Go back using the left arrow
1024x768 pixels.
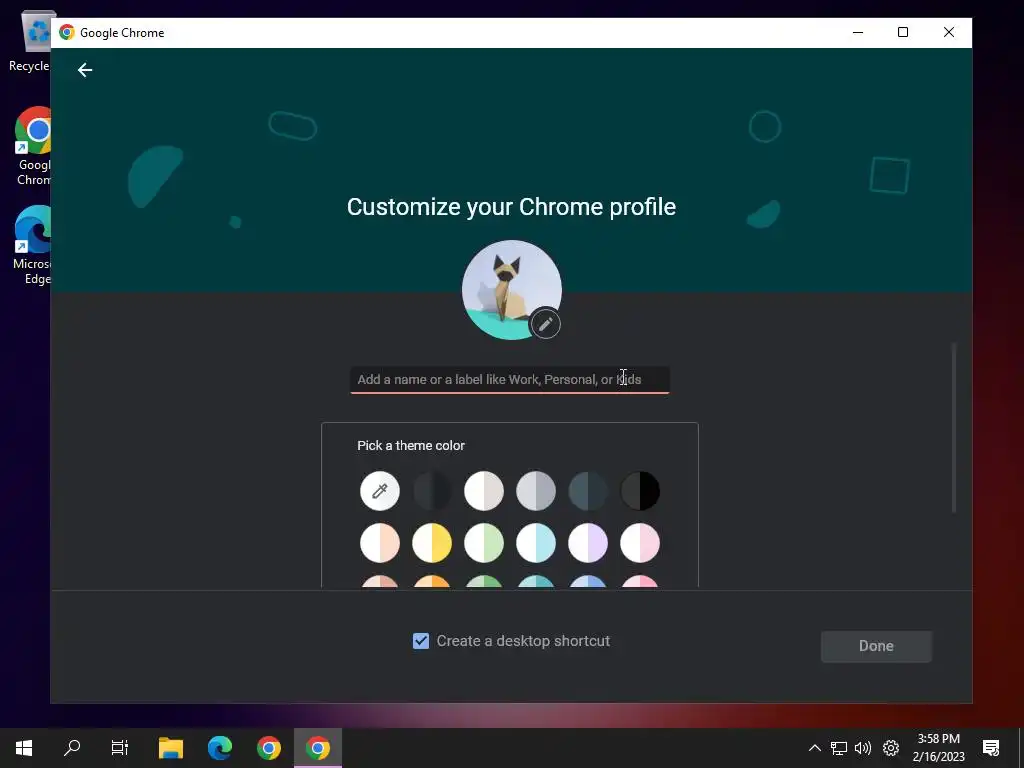(85, 70)
